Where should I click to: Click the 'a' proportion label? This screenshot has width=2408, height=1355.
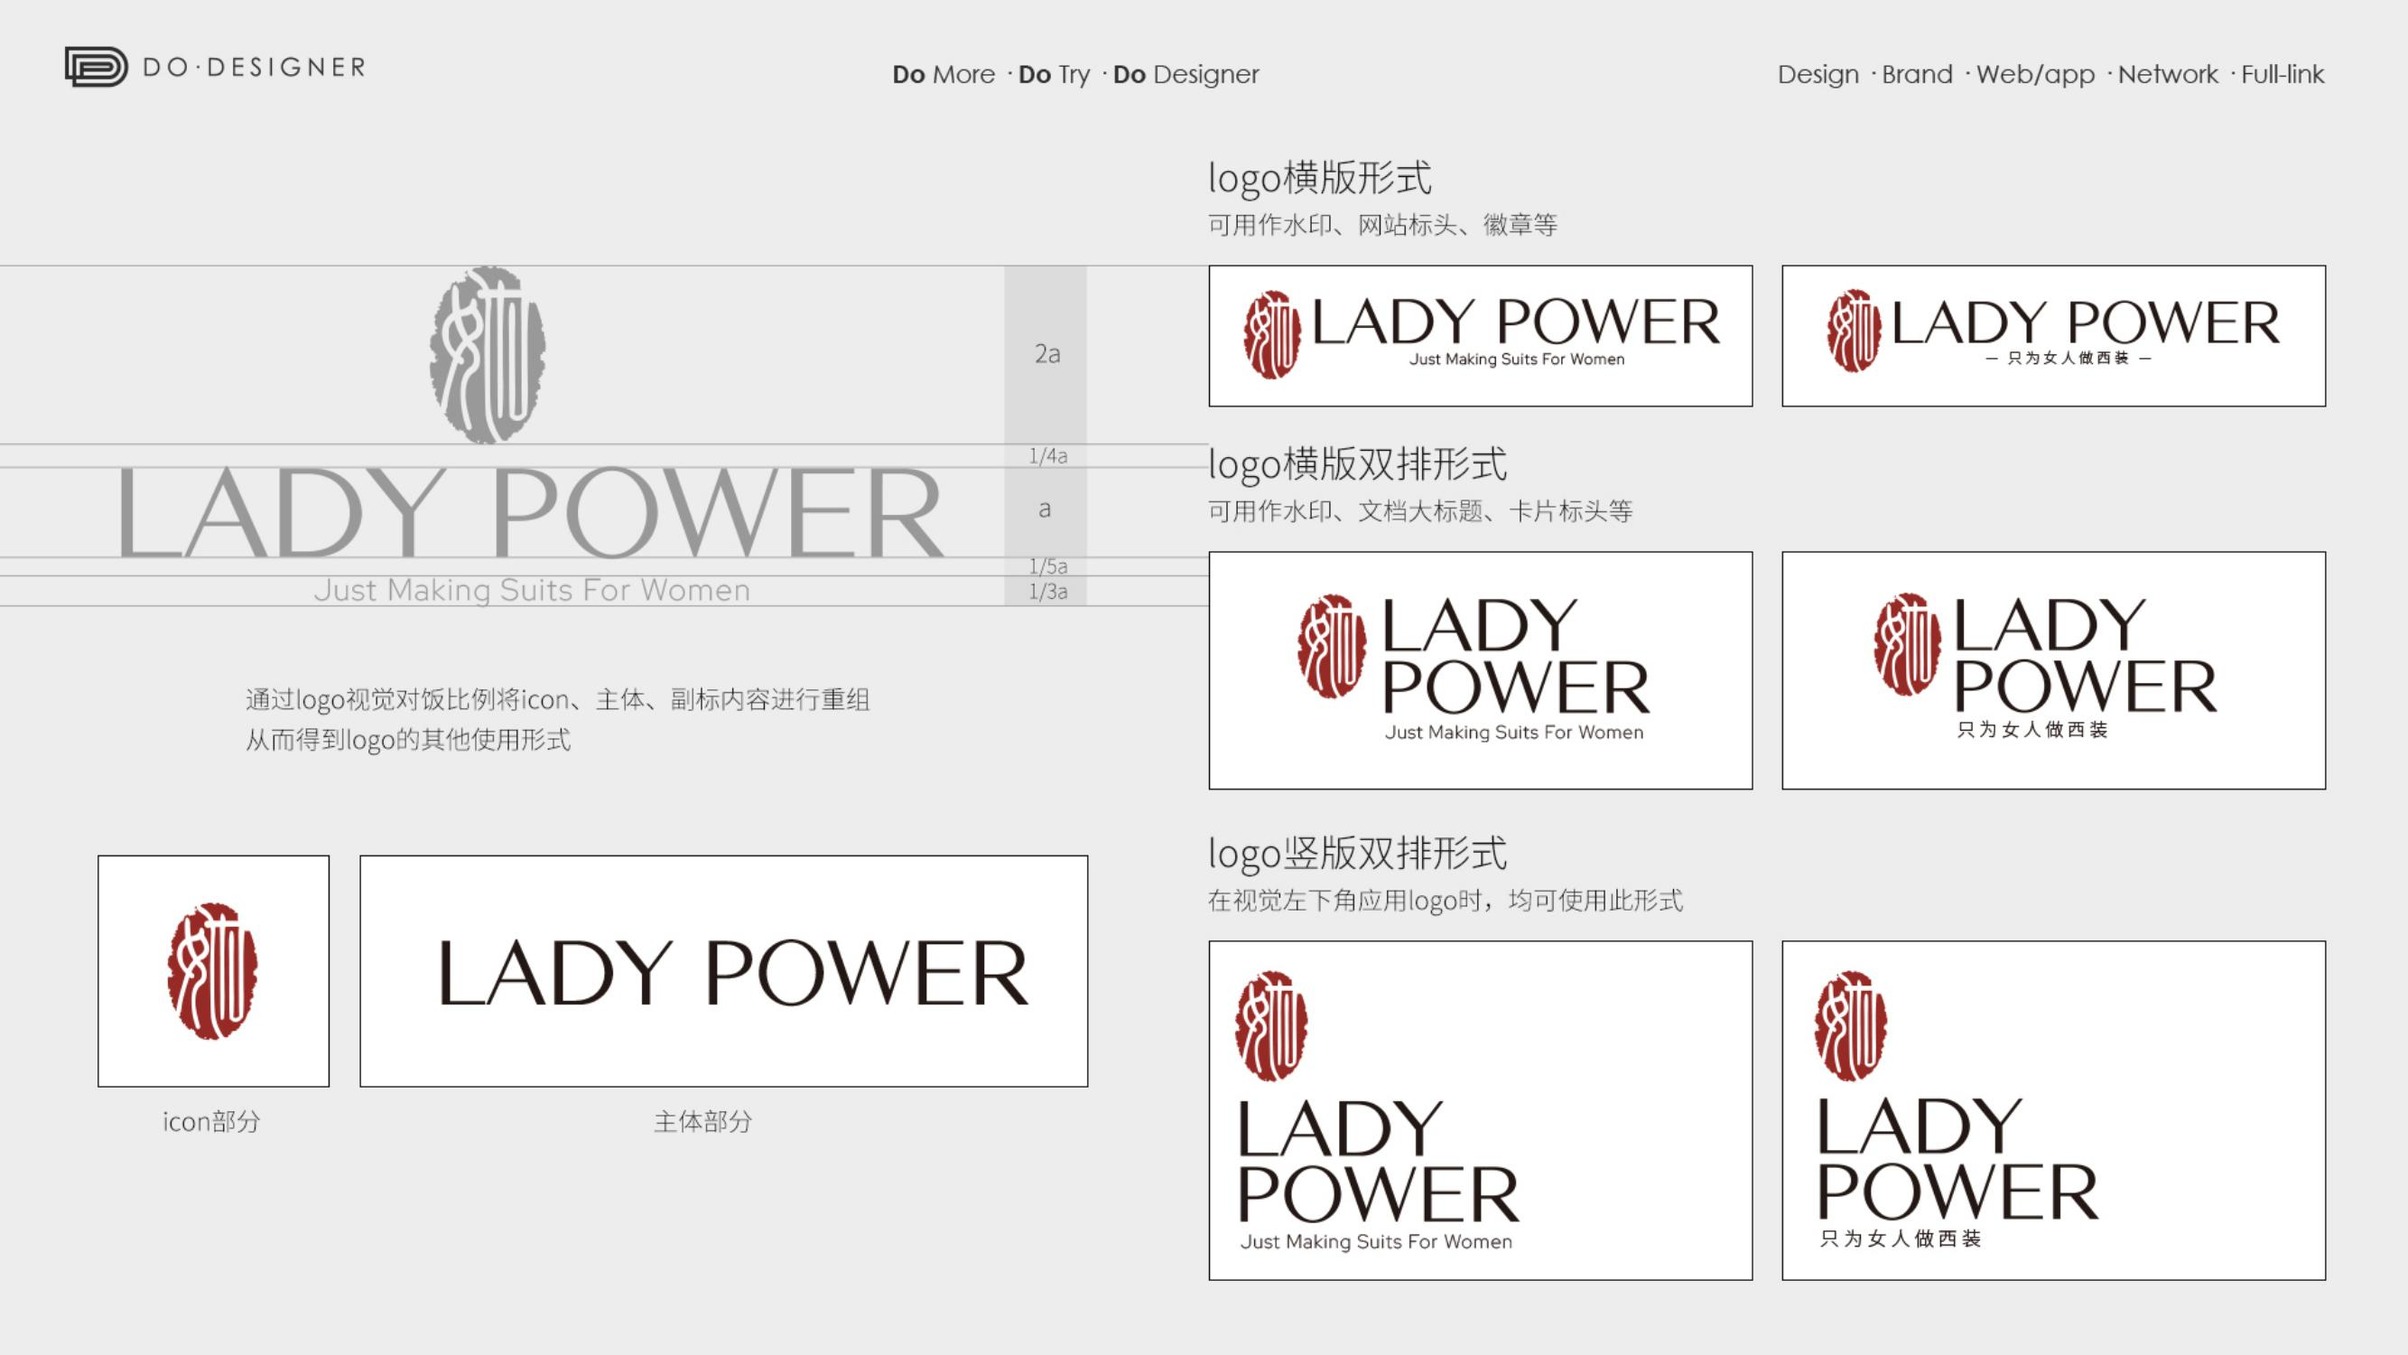click(1045, 509)
